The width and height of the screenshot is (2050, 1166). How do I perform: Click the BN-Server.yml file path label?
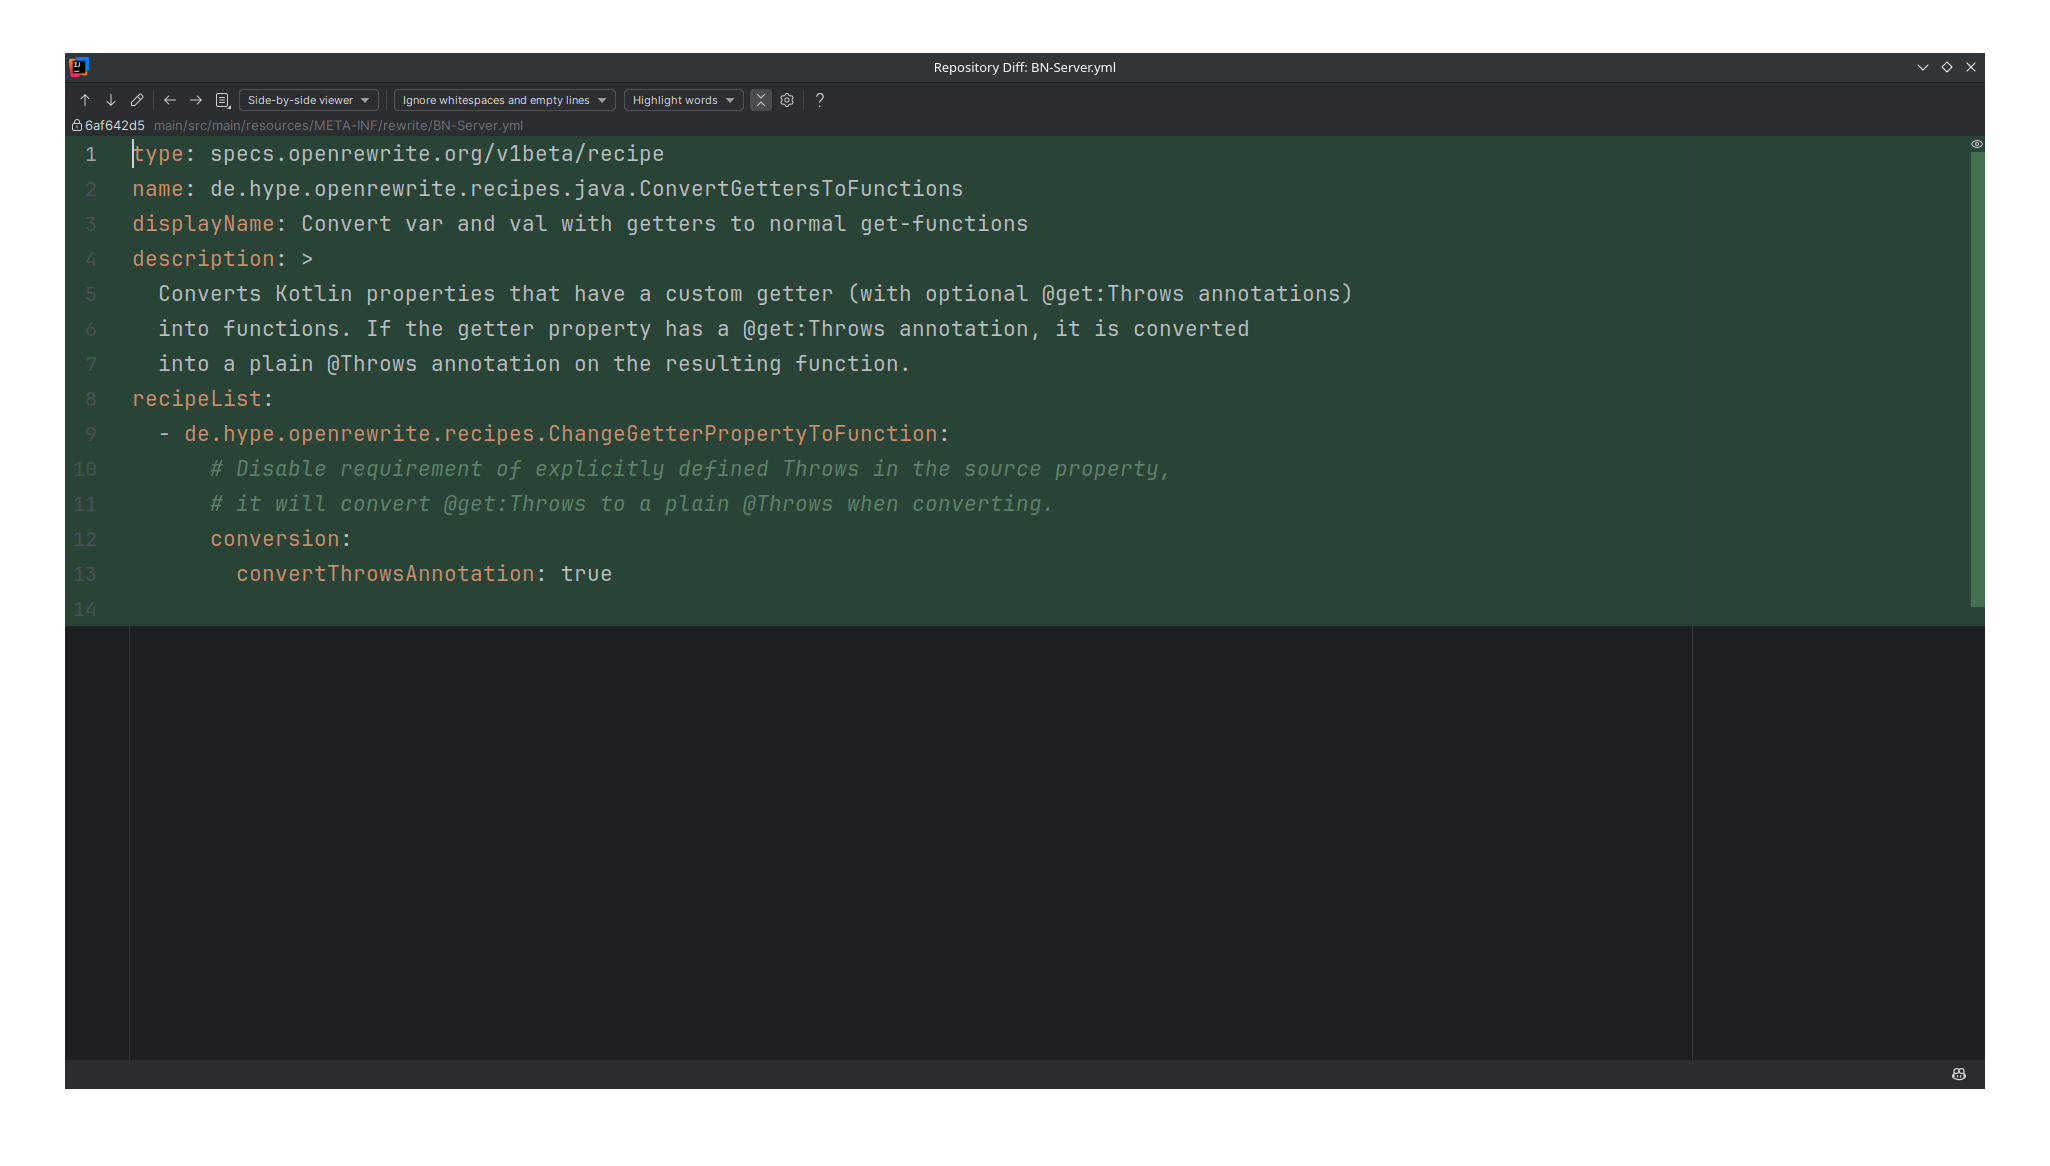coord(338,126)
